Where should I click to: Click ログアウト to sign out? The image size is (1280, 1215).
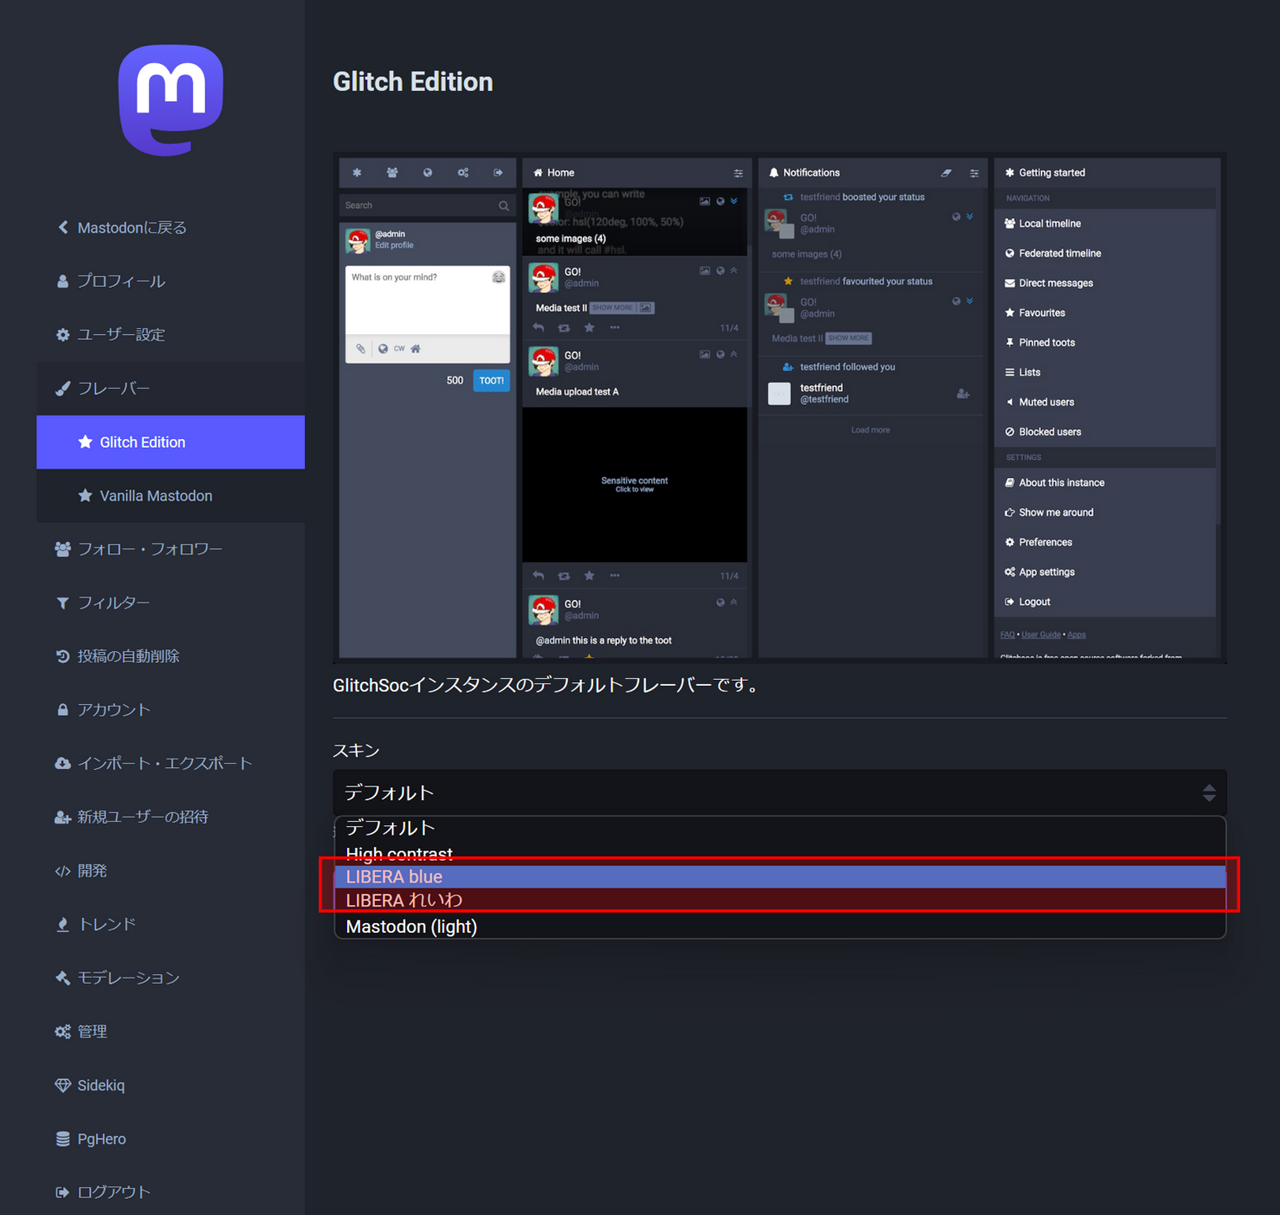coord(113,1192)
